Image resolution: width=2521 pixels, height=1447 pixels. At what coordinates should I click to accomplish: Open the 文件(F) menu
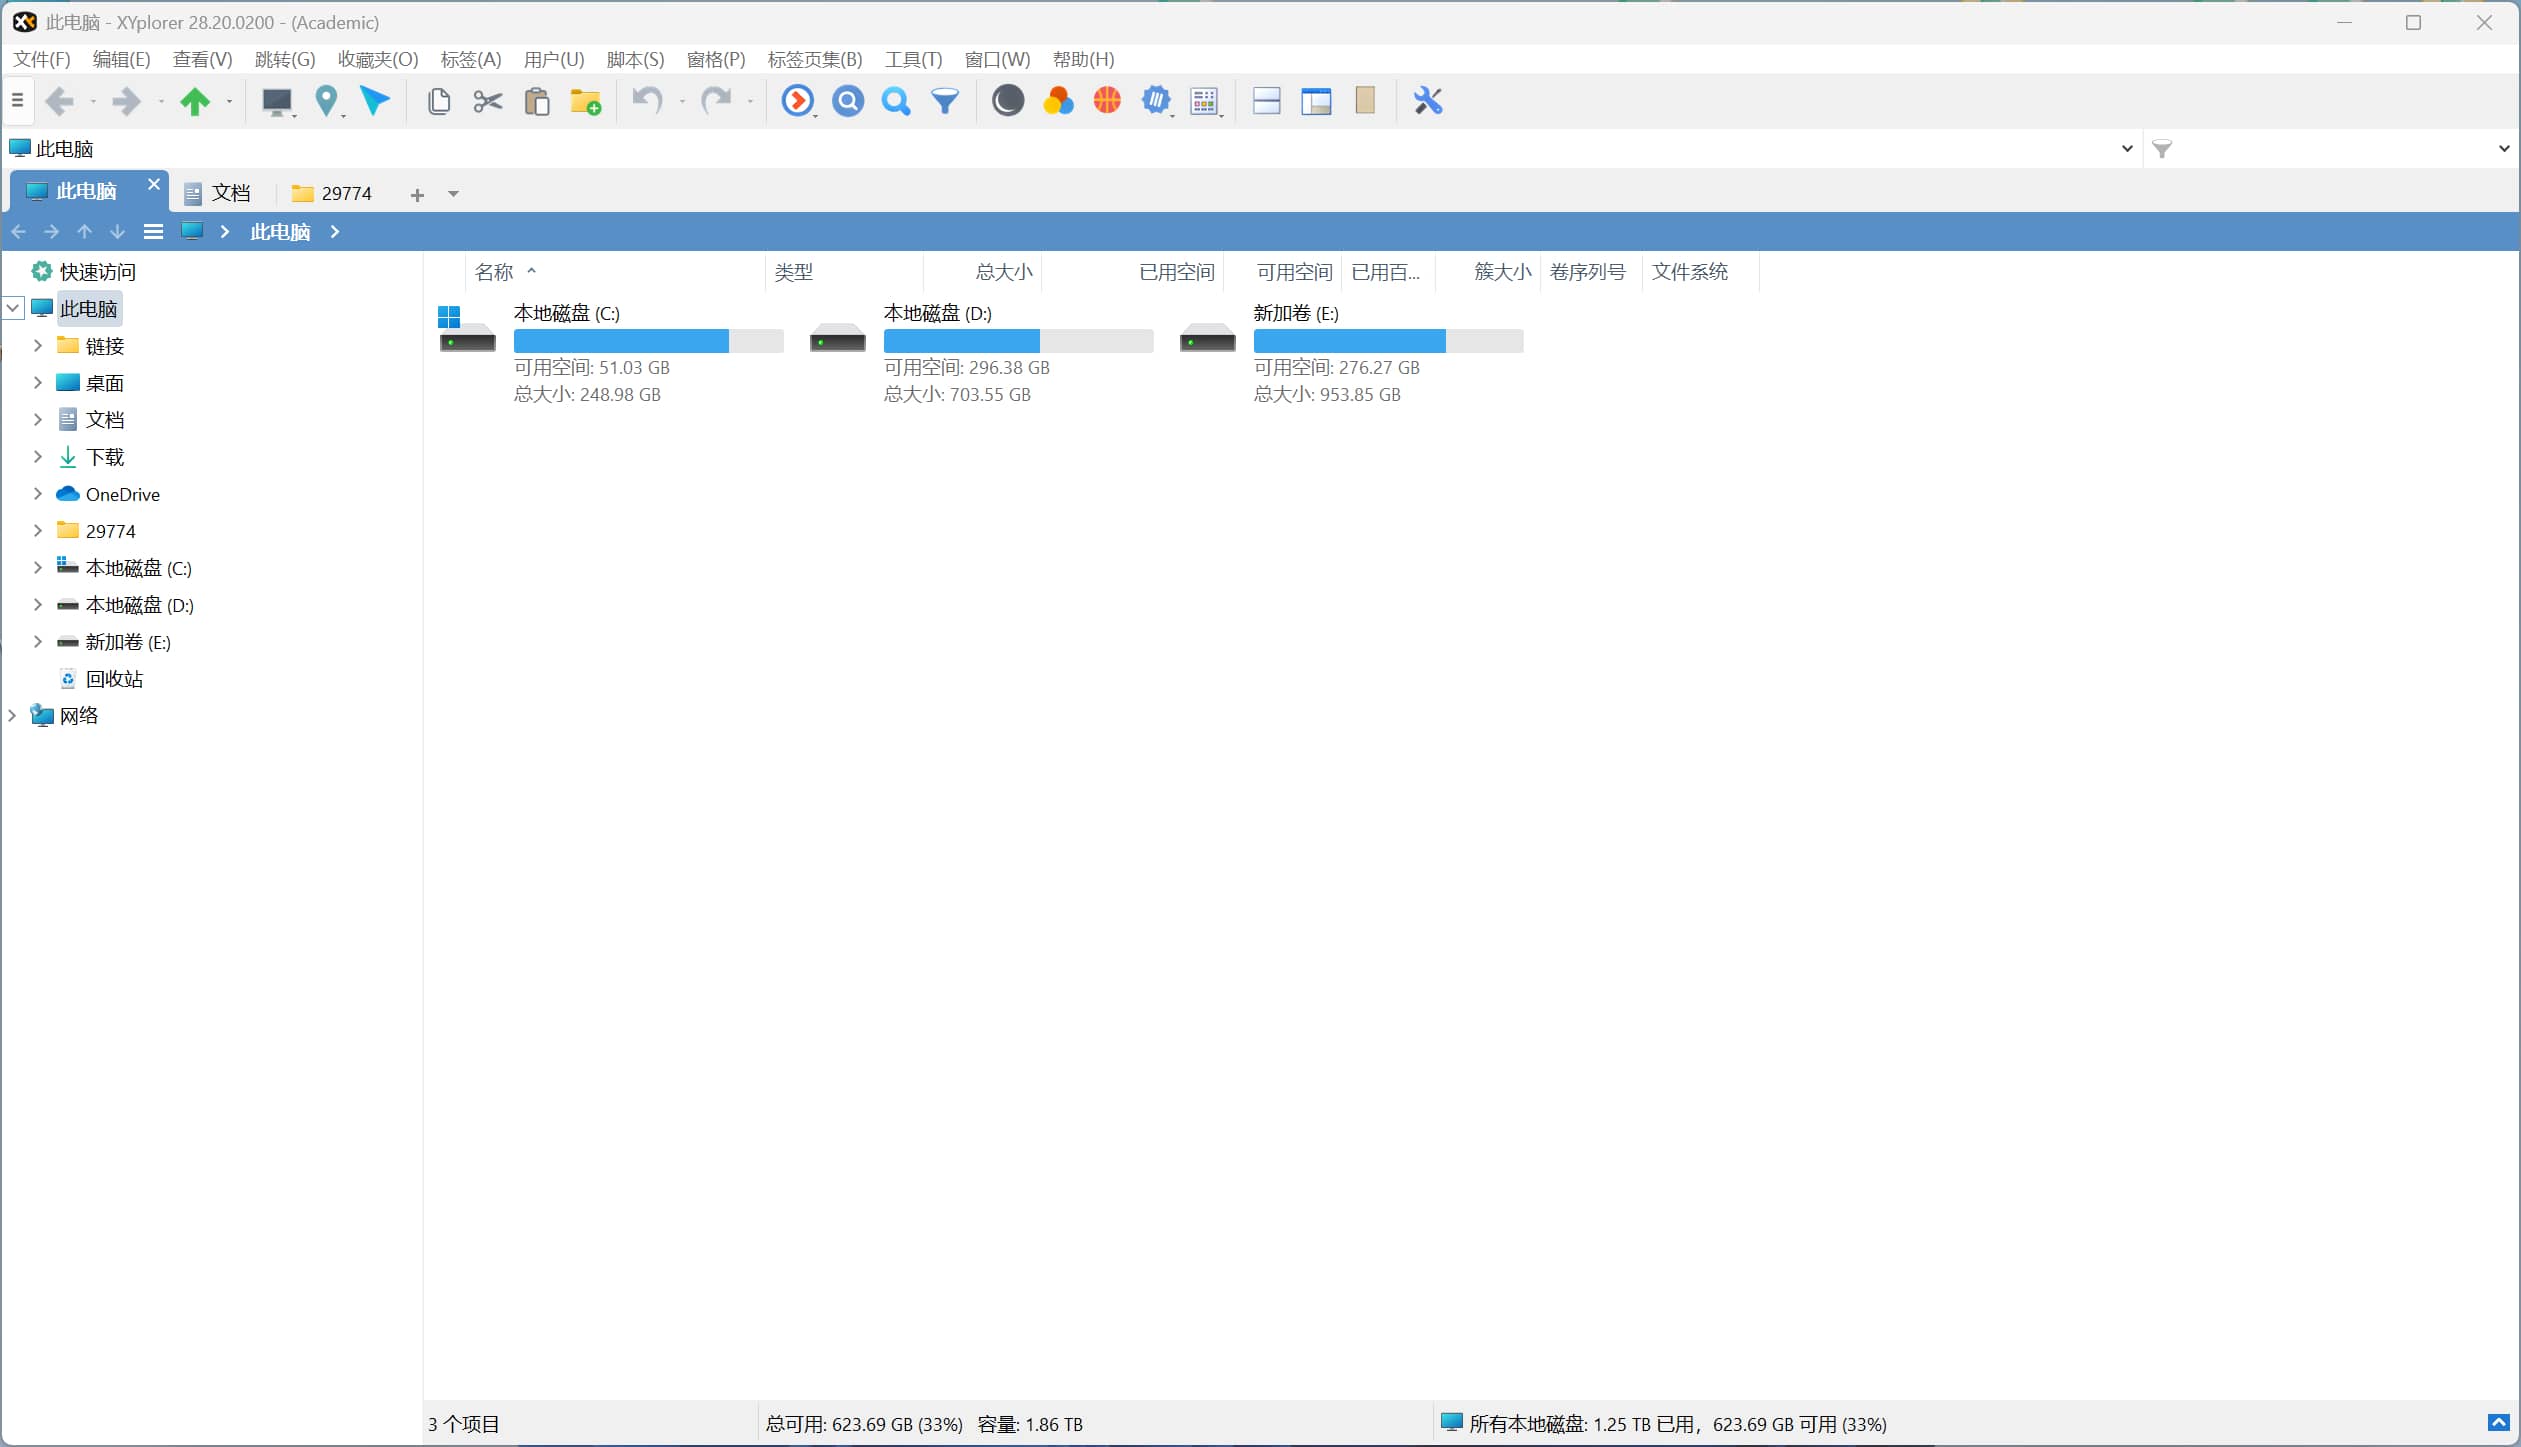coord(41,59)
